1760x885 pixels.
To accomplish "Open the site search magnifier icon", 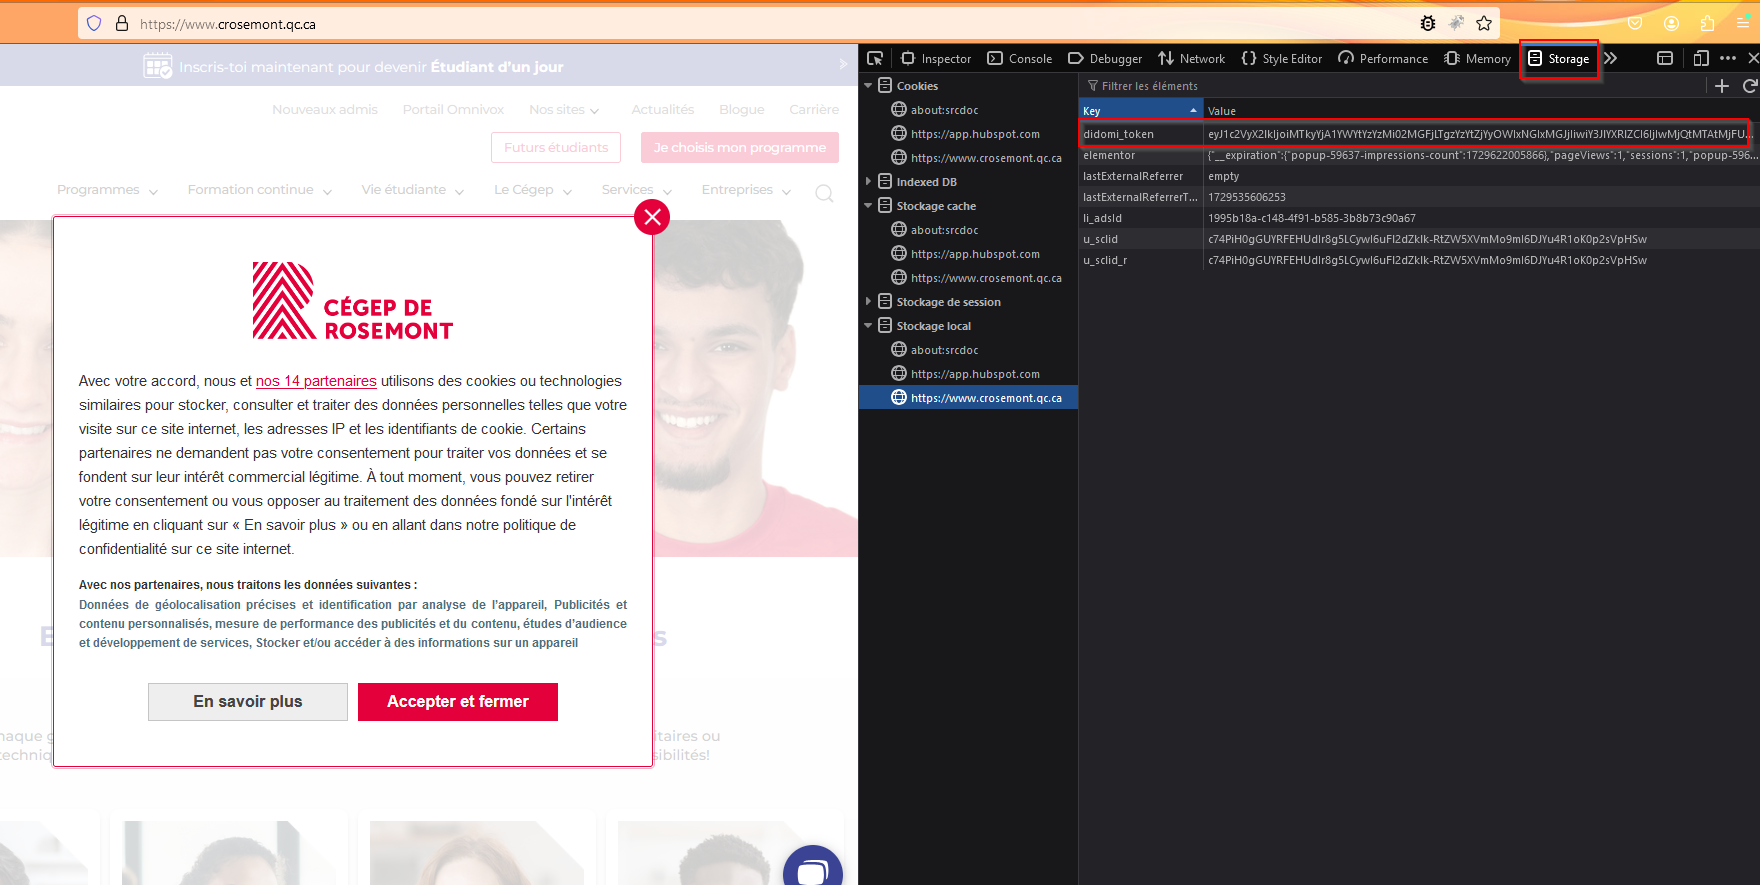I will pos(824,193).
